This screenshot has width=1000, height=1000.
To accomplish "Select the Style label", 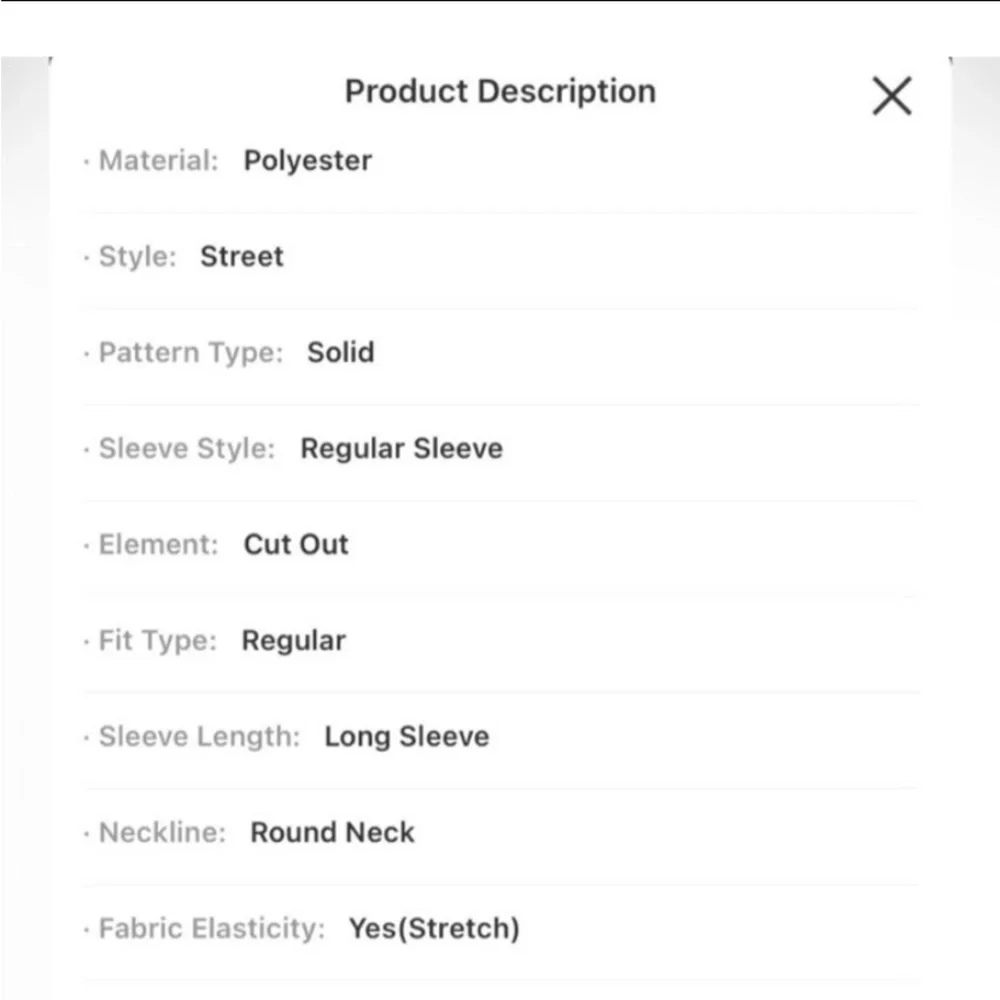I will click(x=137, y=256).
